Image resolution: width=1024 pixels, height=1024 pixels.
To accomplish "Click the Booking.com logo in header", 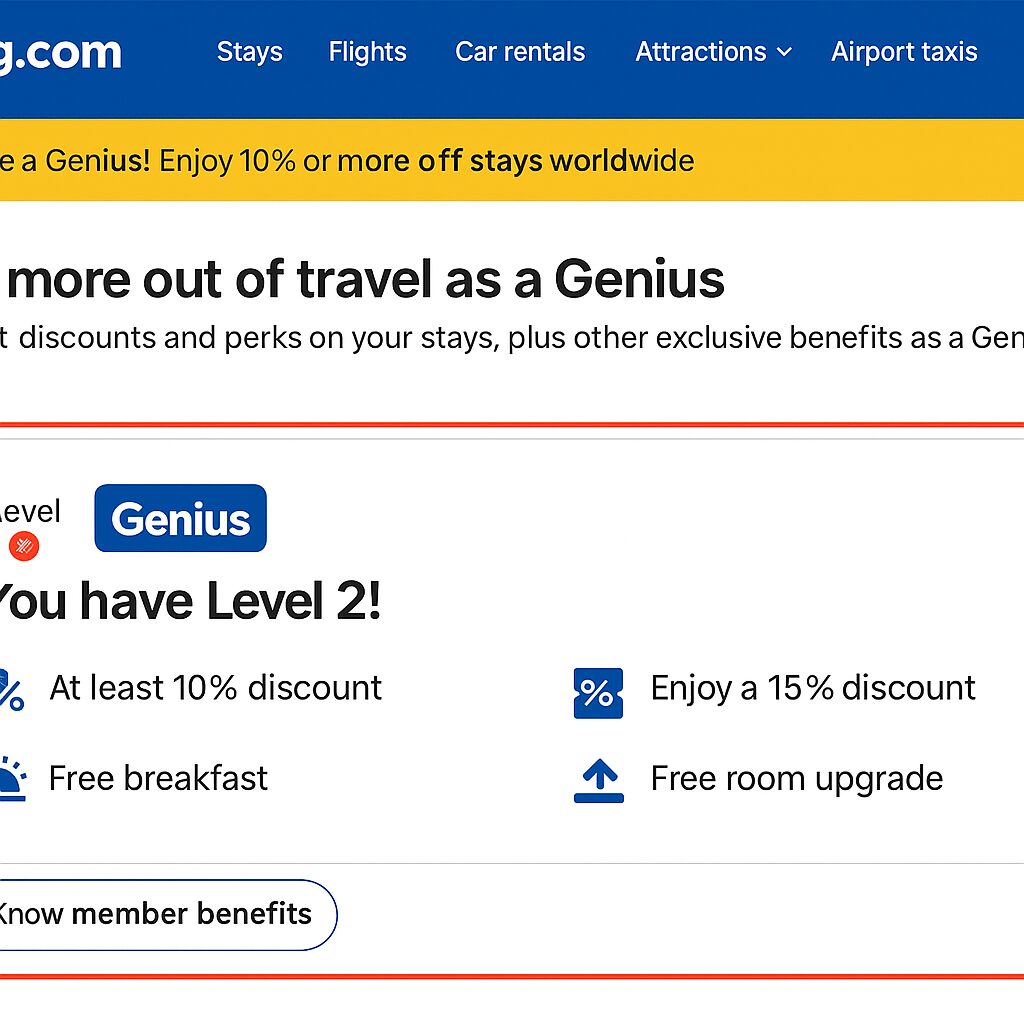I will click(x=61, y=54).
